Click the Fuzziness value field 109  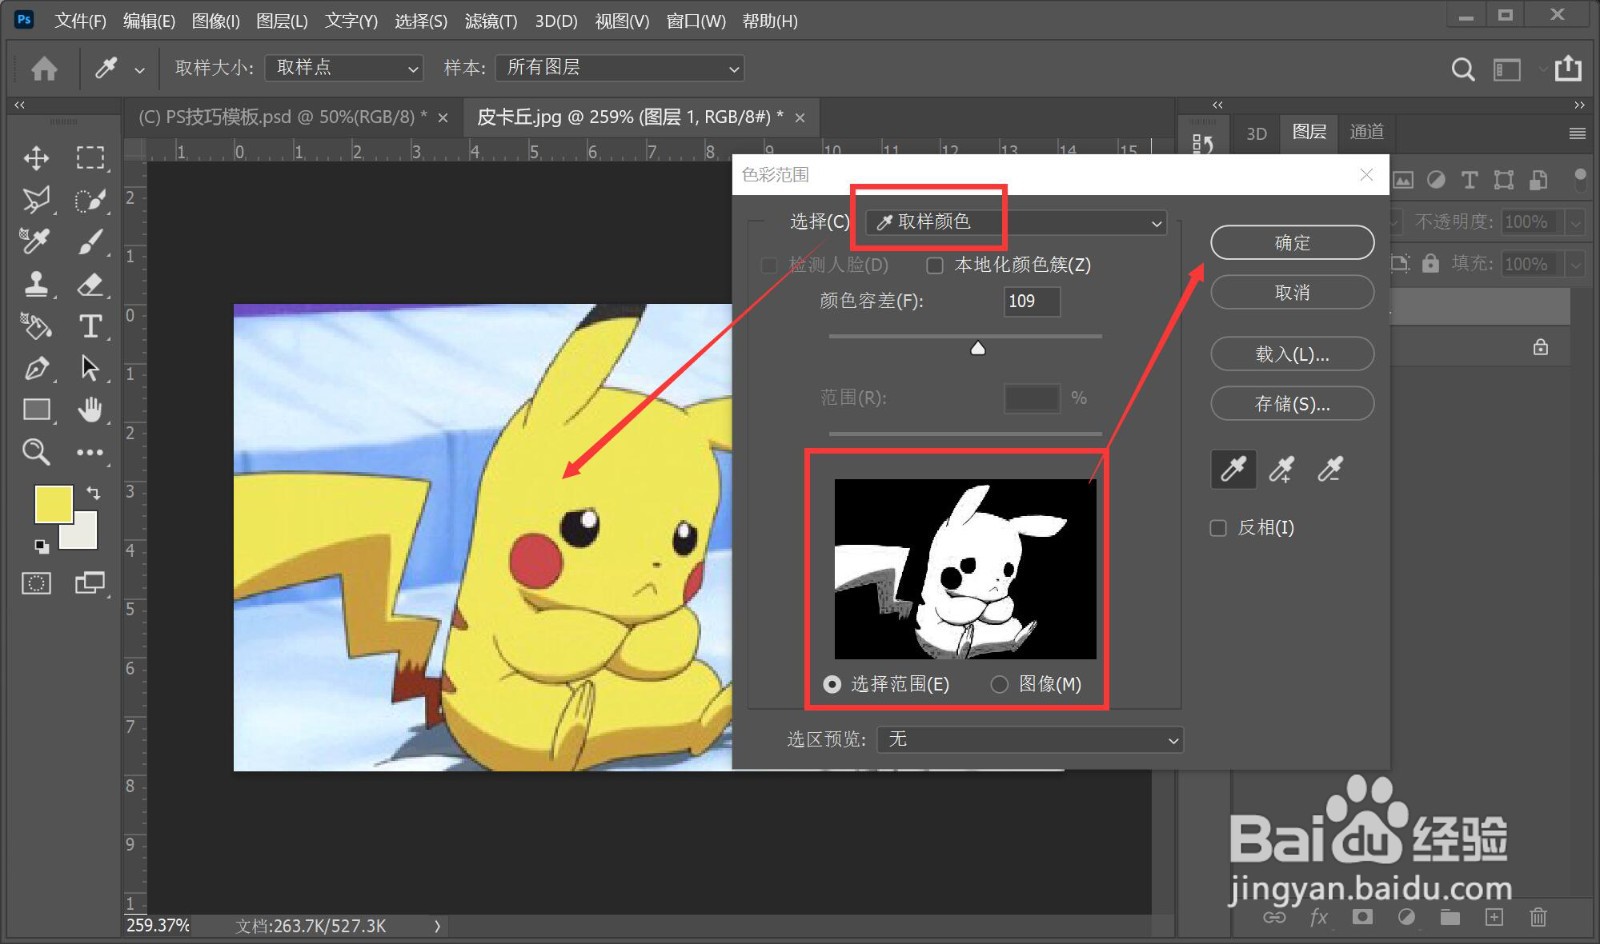click(x=1032, y=301)
